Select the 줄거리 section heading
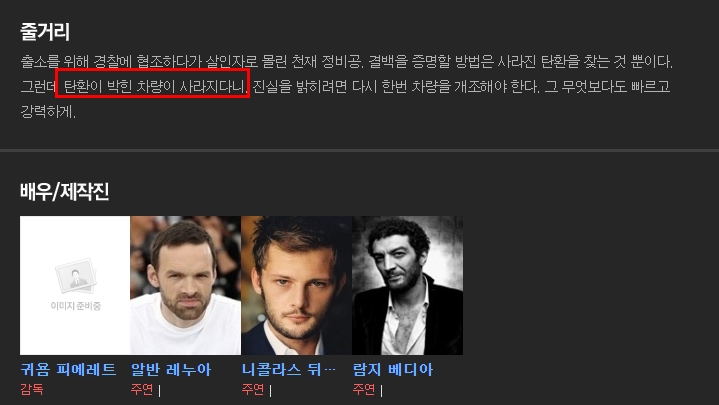The width and height of the screenshot is (719, 405). pos(45,32)
